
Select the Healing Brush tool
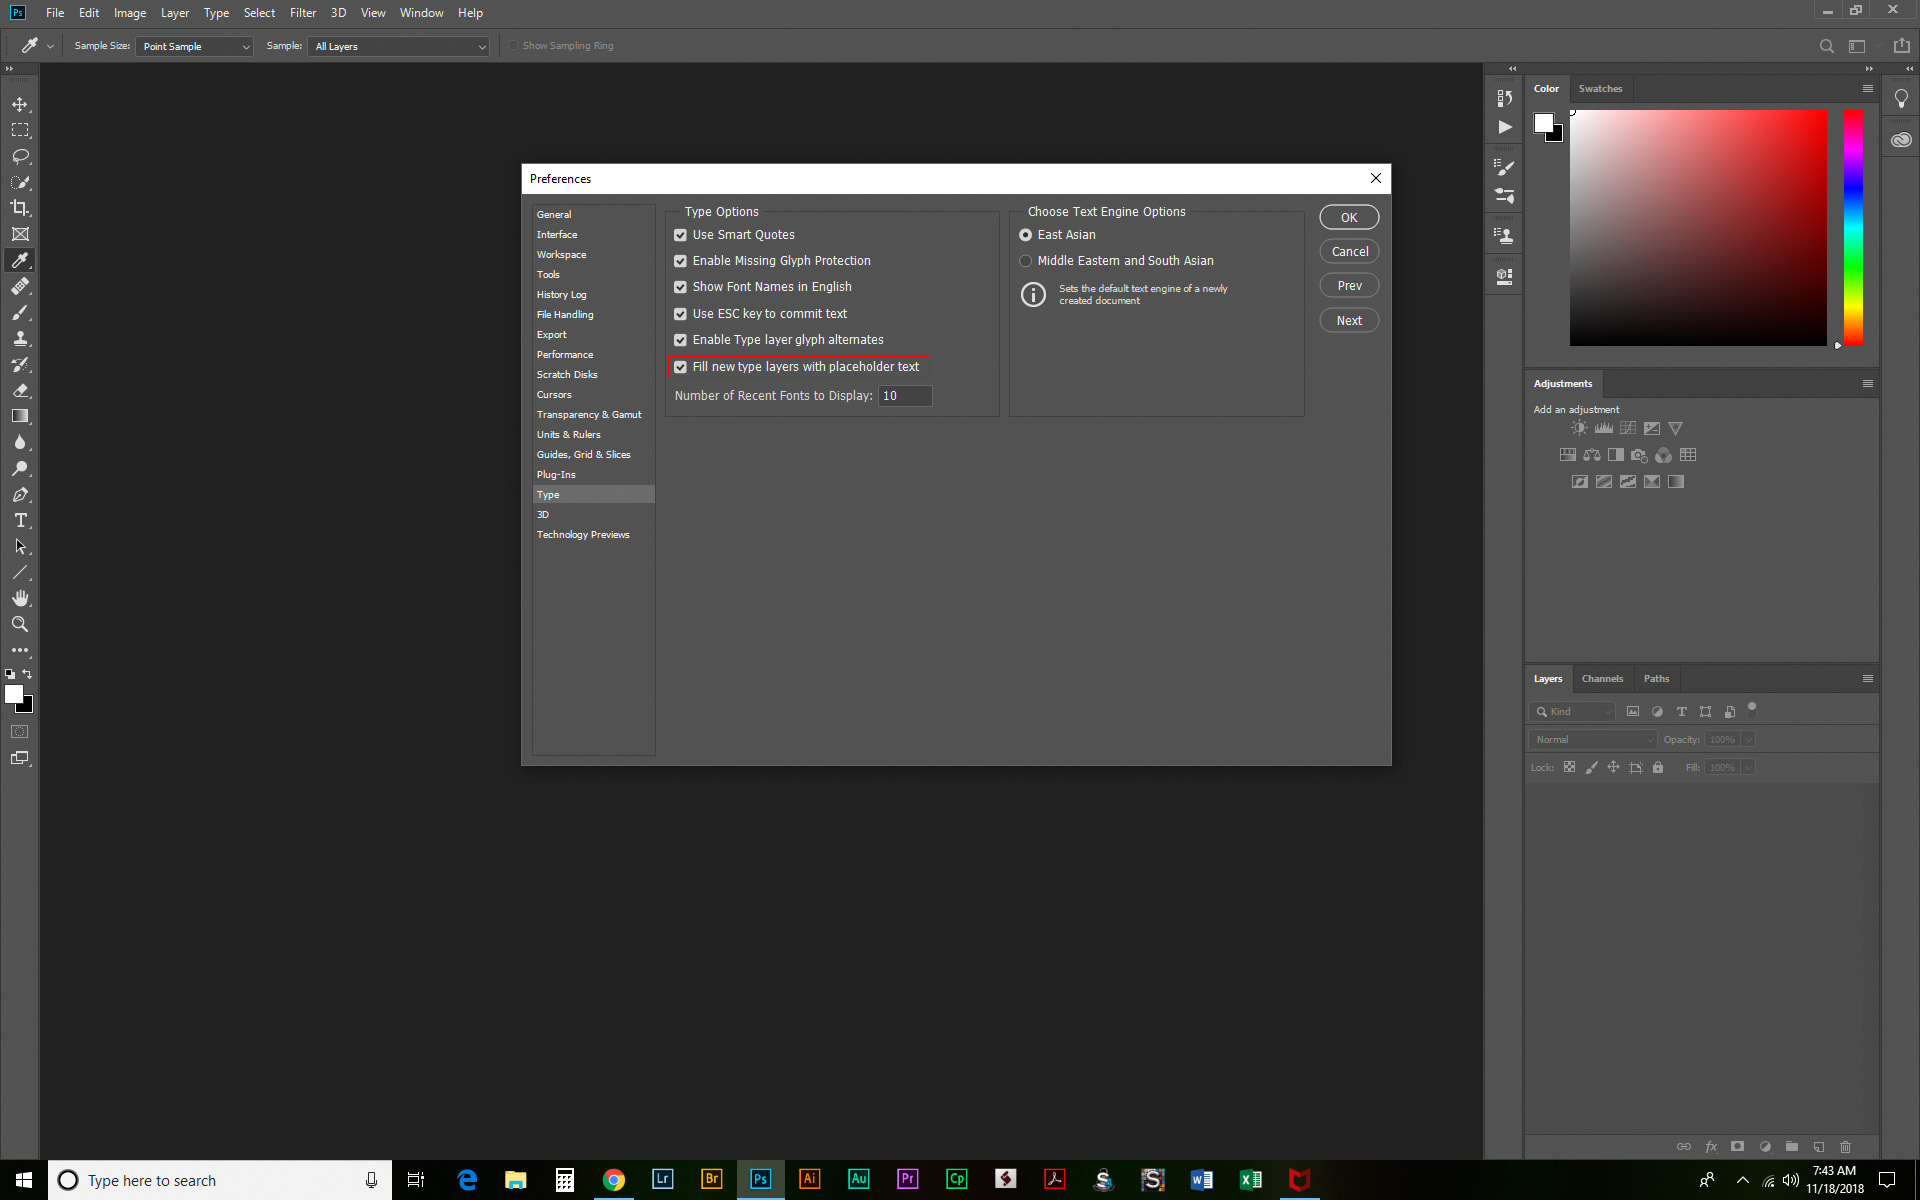pyautogui.click(x=20, y=286)
